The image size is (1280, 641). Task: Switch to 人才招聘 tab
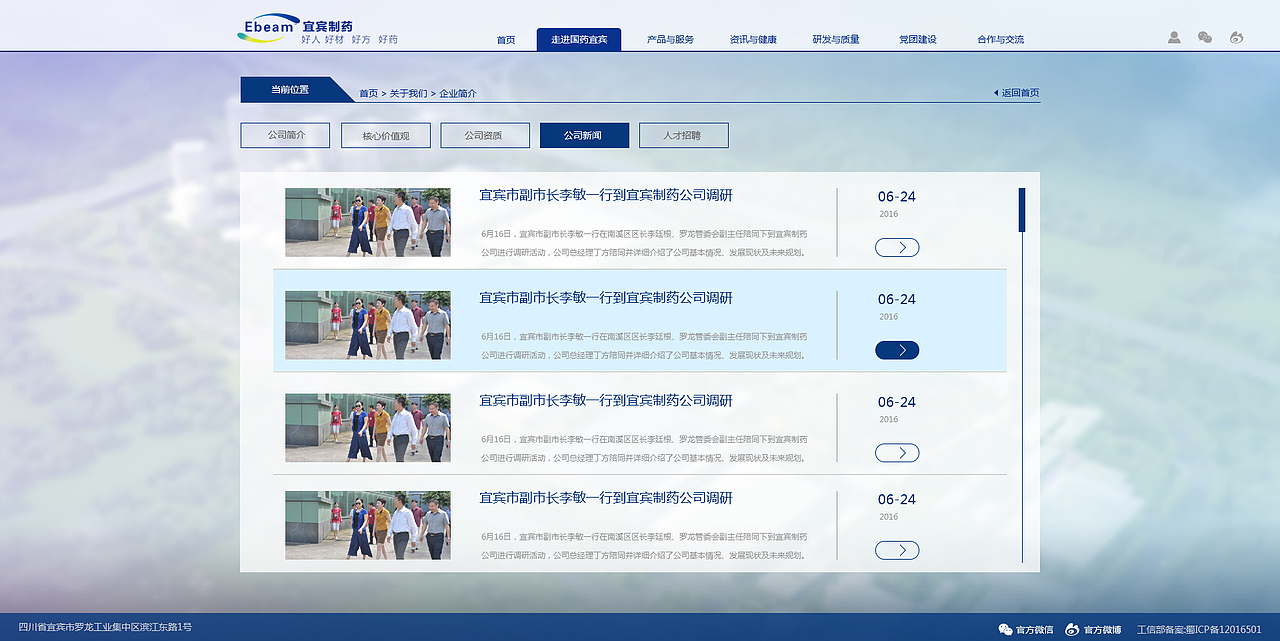(x=684, y=135)
